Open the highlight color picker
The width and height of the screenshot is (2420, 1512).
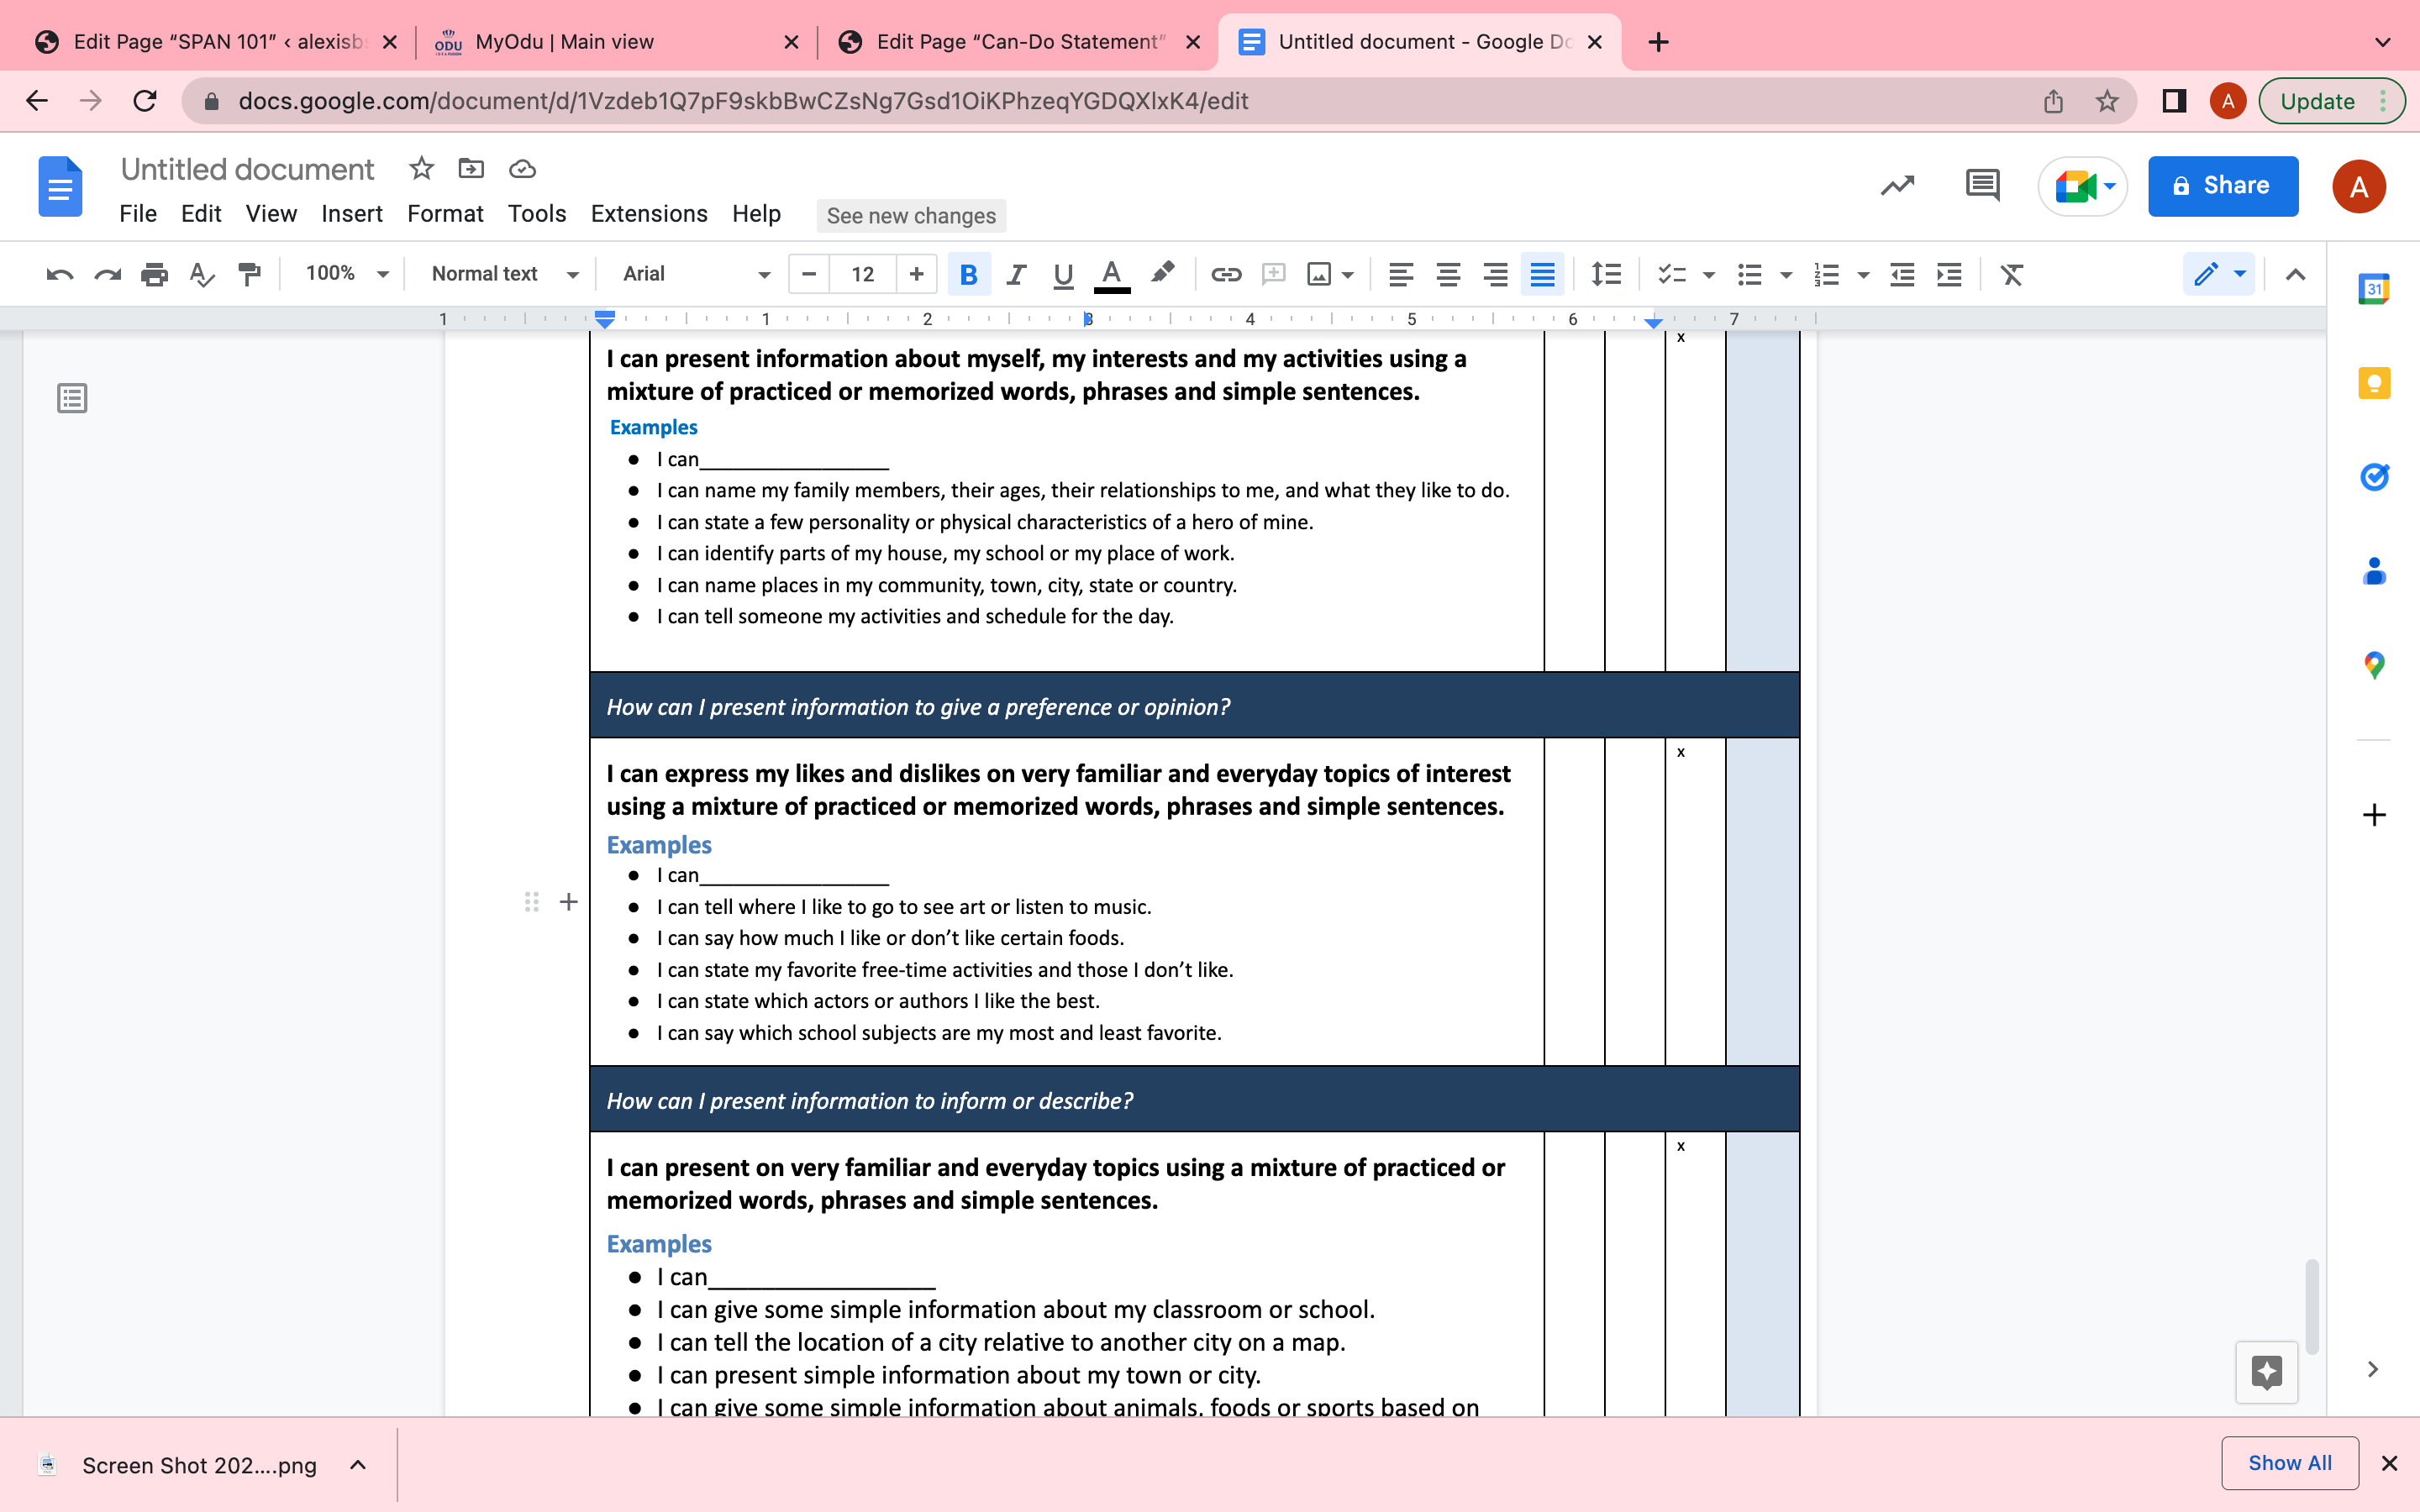pos(1162,274)
